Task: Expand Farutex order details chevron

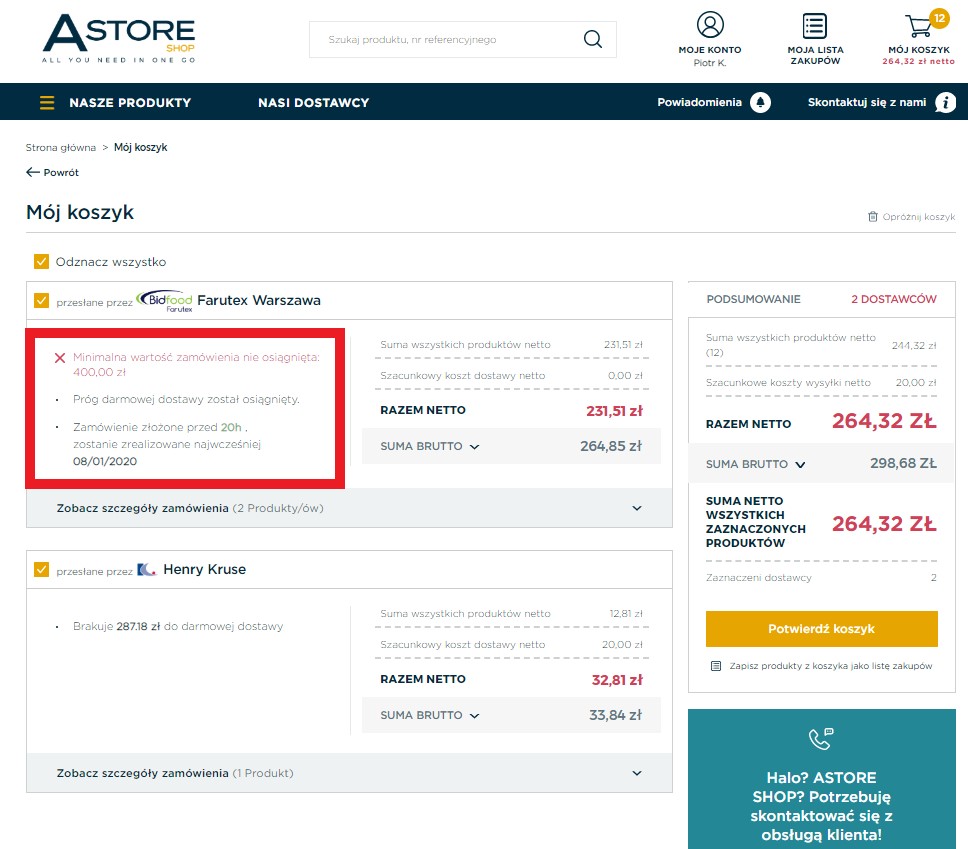Action: tap(637, 508)
